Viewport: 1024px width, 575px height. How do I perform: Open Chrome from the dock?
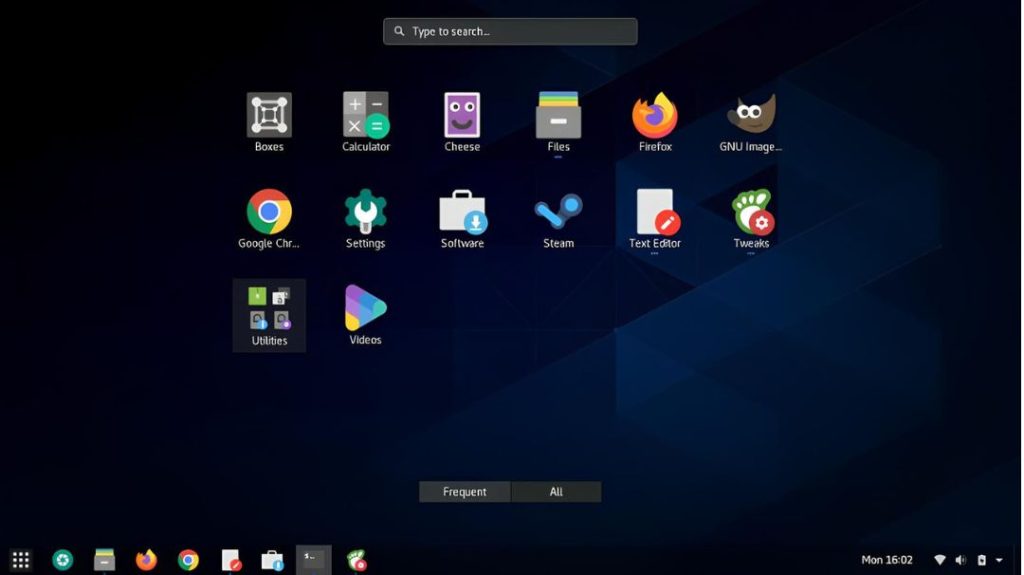pos(188,560)
